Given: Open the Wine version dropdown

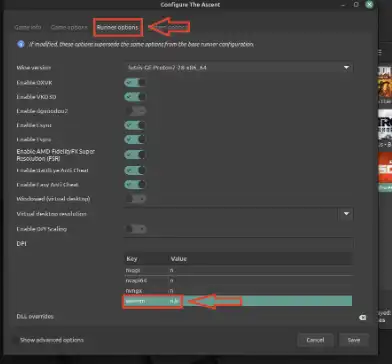Looking at the screenshot, I should [x=239, y=67].
